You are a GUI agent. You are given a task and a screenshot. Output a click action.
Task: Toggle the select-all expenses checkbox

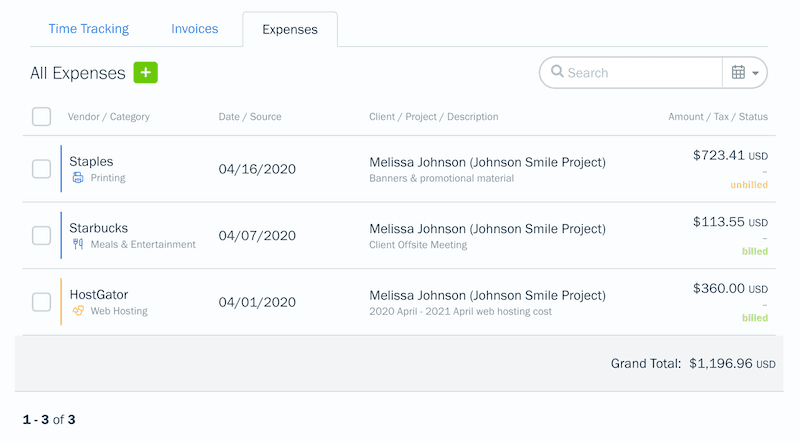pos(41,117)
